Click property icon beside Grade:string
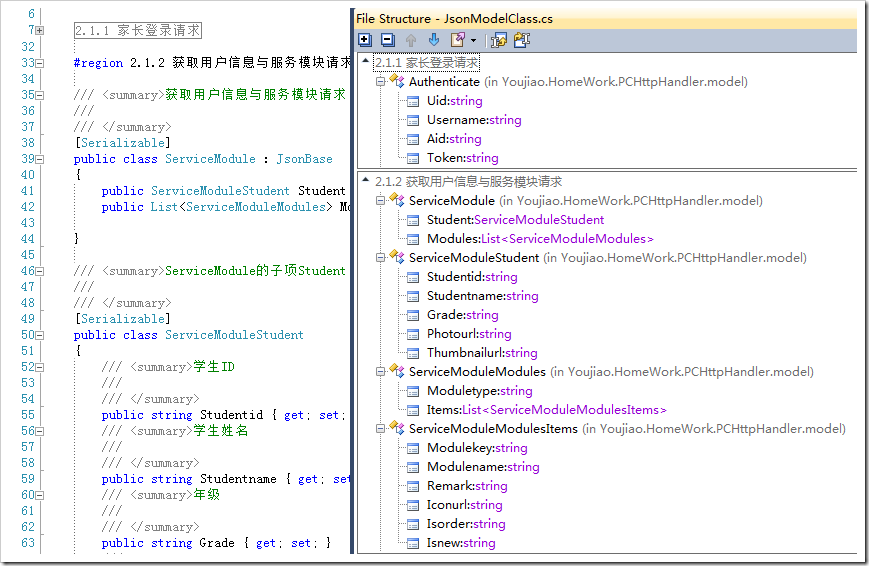Image resolution: width=869 pixels, height=566 pixels. [413, 315]
